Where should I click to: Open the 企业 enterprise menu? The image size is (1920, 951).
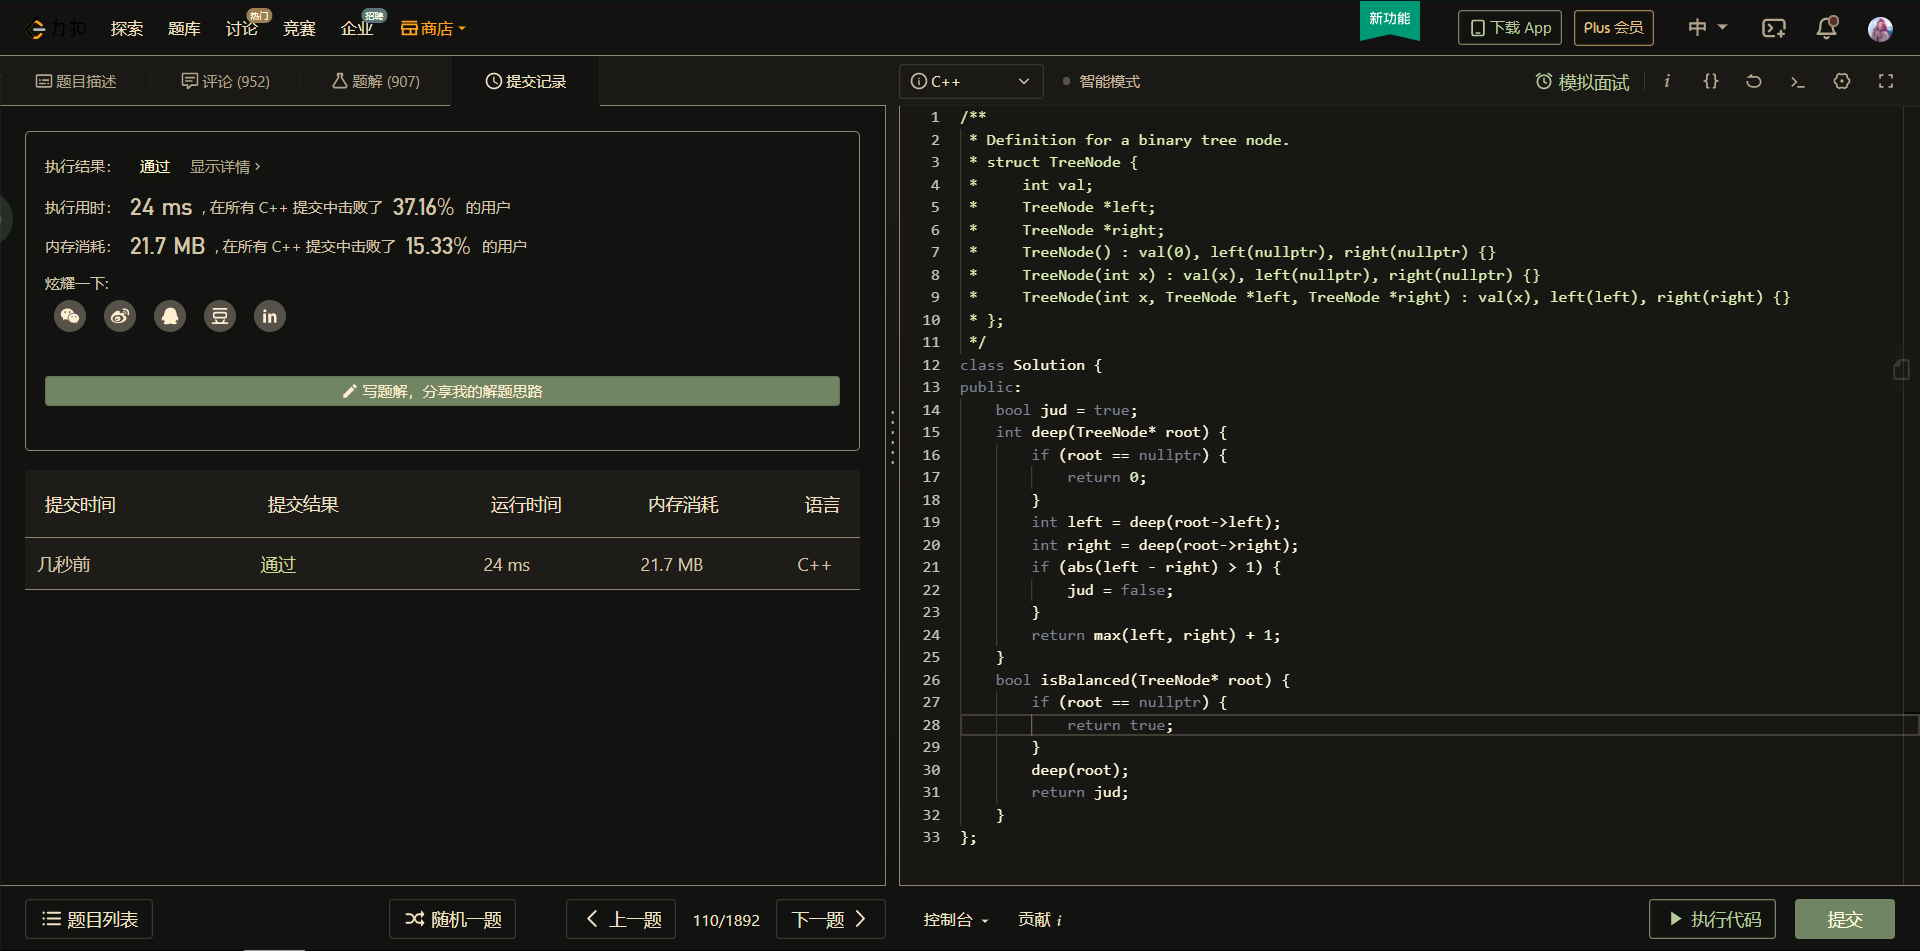[x=357, y=28]
